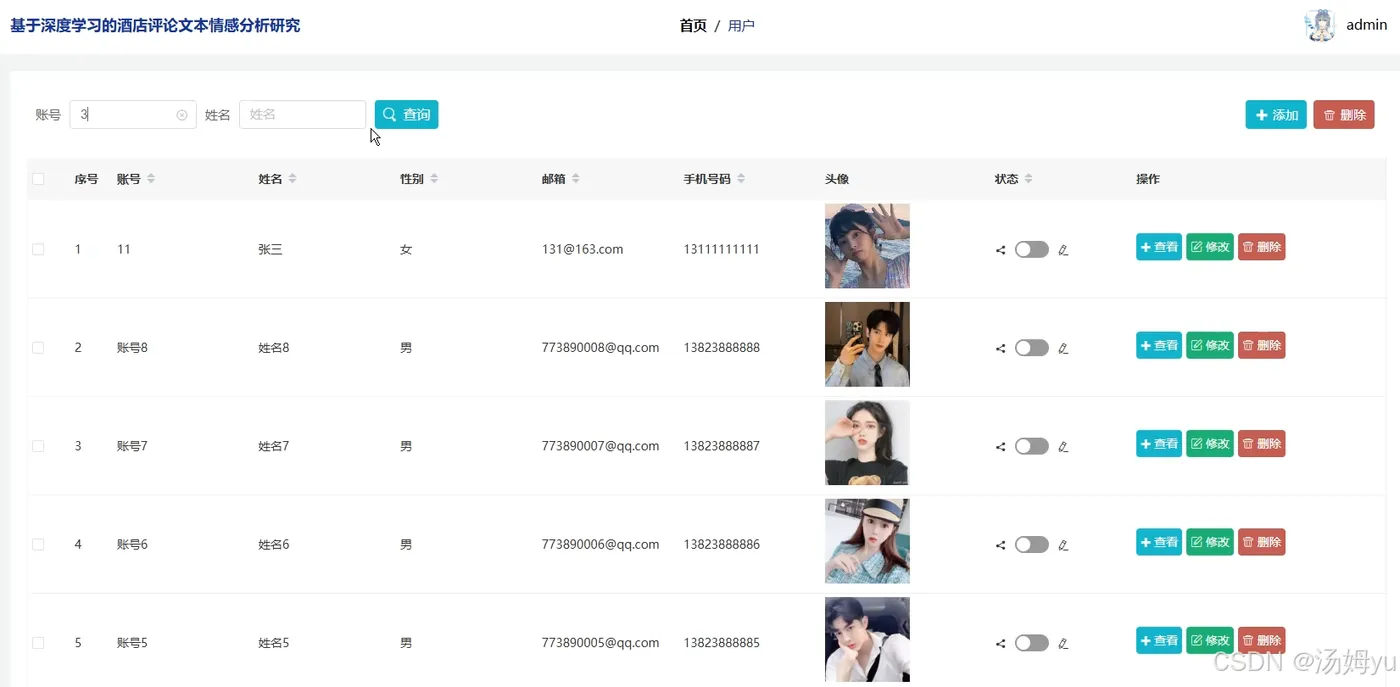Clear the 账号 search field with the x icon

[x=182, y=115]
